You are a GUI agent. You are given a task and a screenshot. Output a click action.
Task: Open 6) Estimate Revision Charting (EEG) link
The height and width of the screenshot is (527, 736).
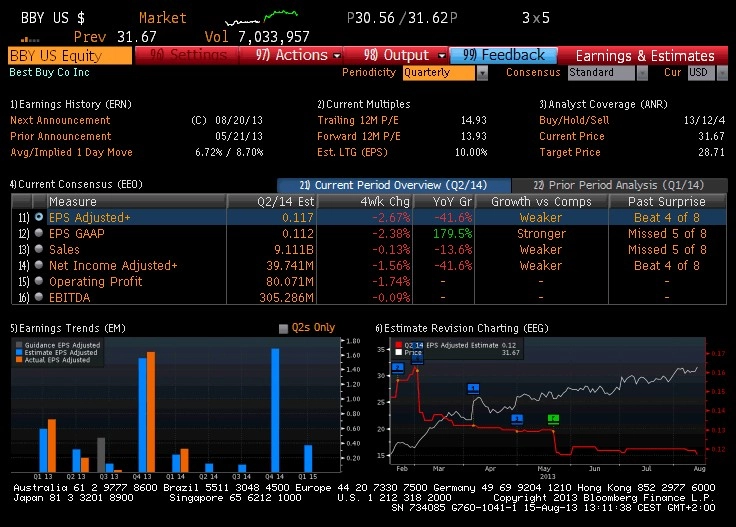tap(462, 328)
